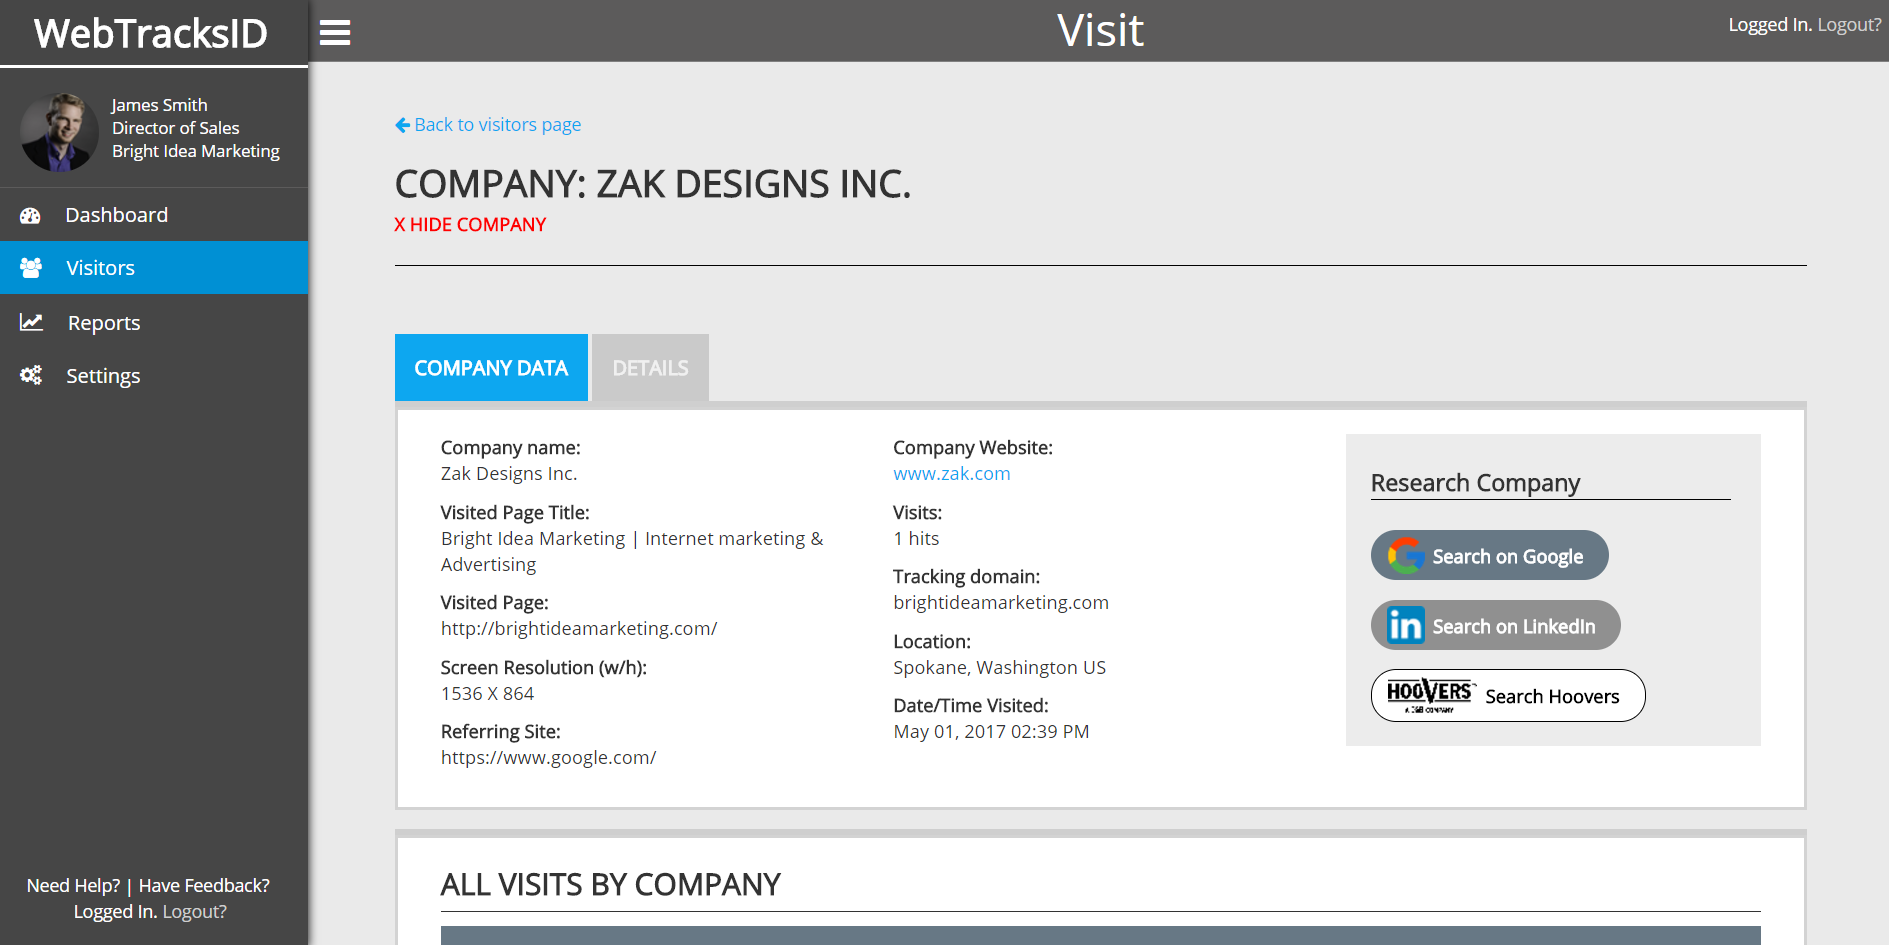Open the Dashboard menu item
This screenshot has width=1889, height=945.
coord(154,215)
